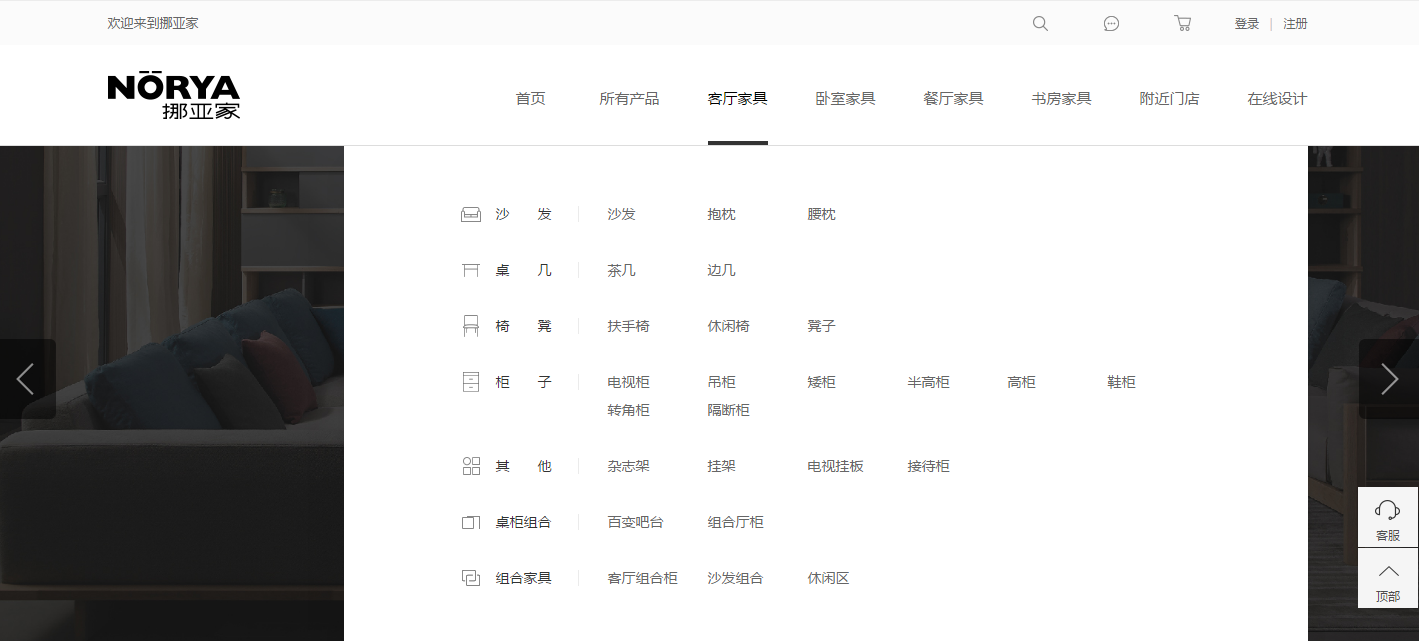Open the 附近门店 menu item
Screen dimensions: 1419x641
(x=1169, y=98)
